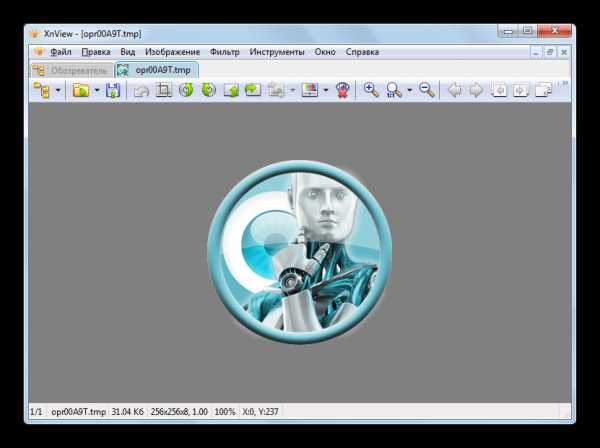Click the horizontal flip icon
Screen dimensions: 600x448
pos(253,90)
